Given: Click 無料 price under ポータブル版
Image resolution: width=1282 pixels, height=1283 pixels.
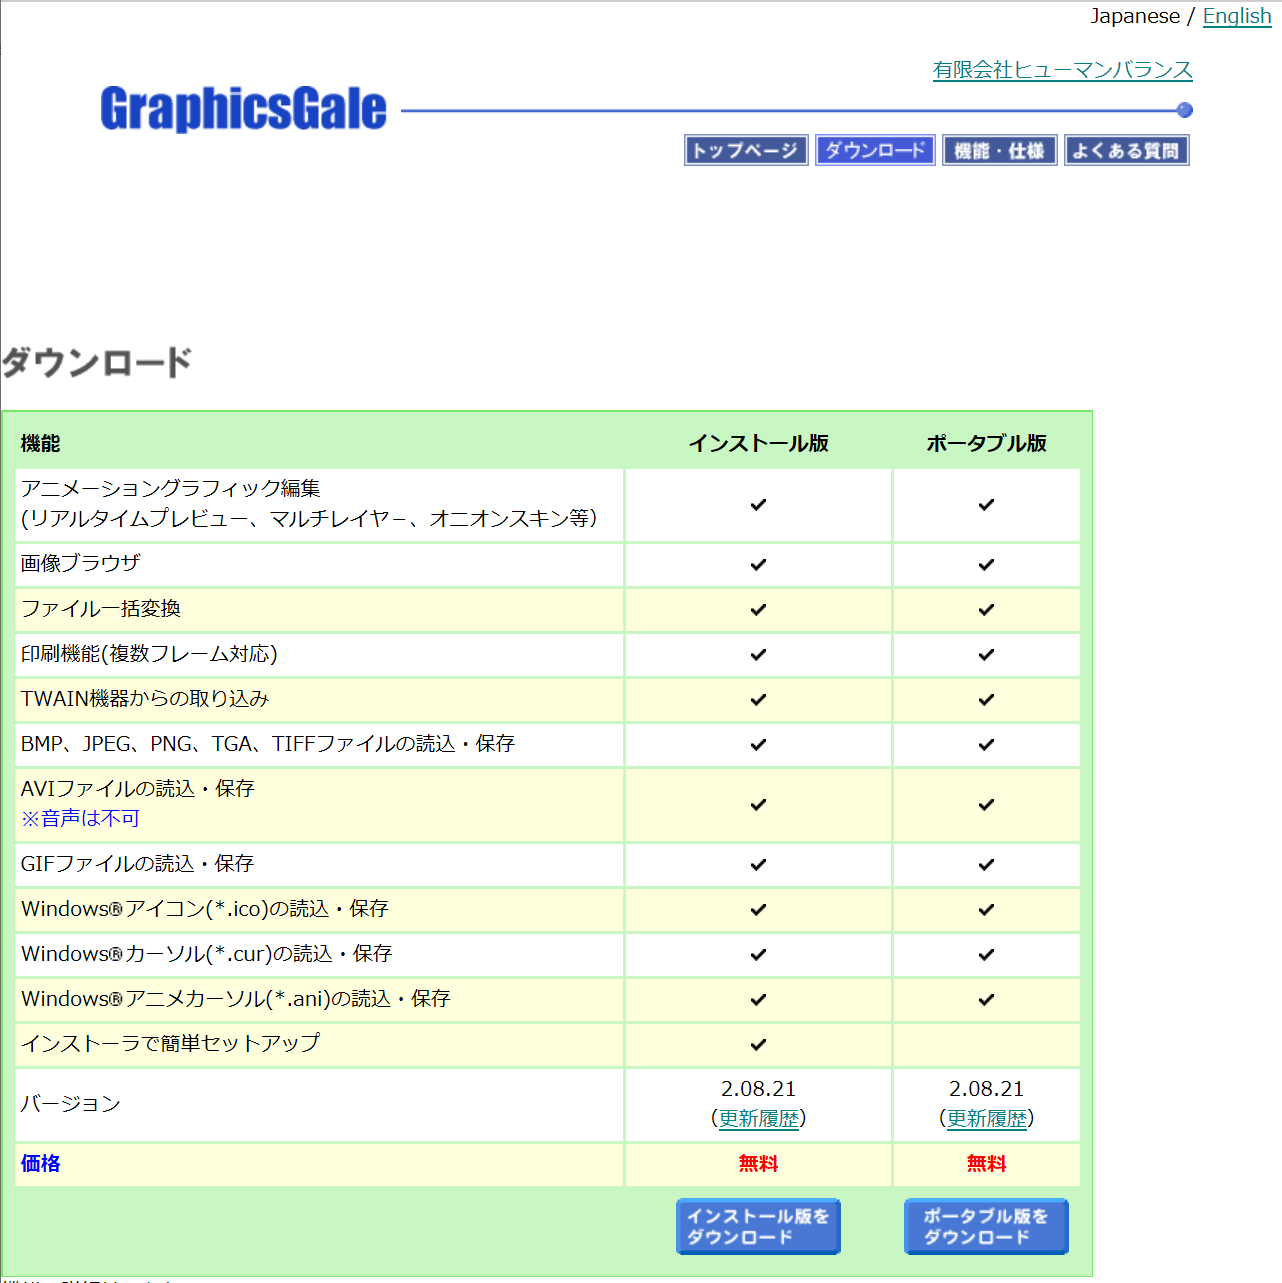Looking at the screenshot, I should tap(987, 1163).
